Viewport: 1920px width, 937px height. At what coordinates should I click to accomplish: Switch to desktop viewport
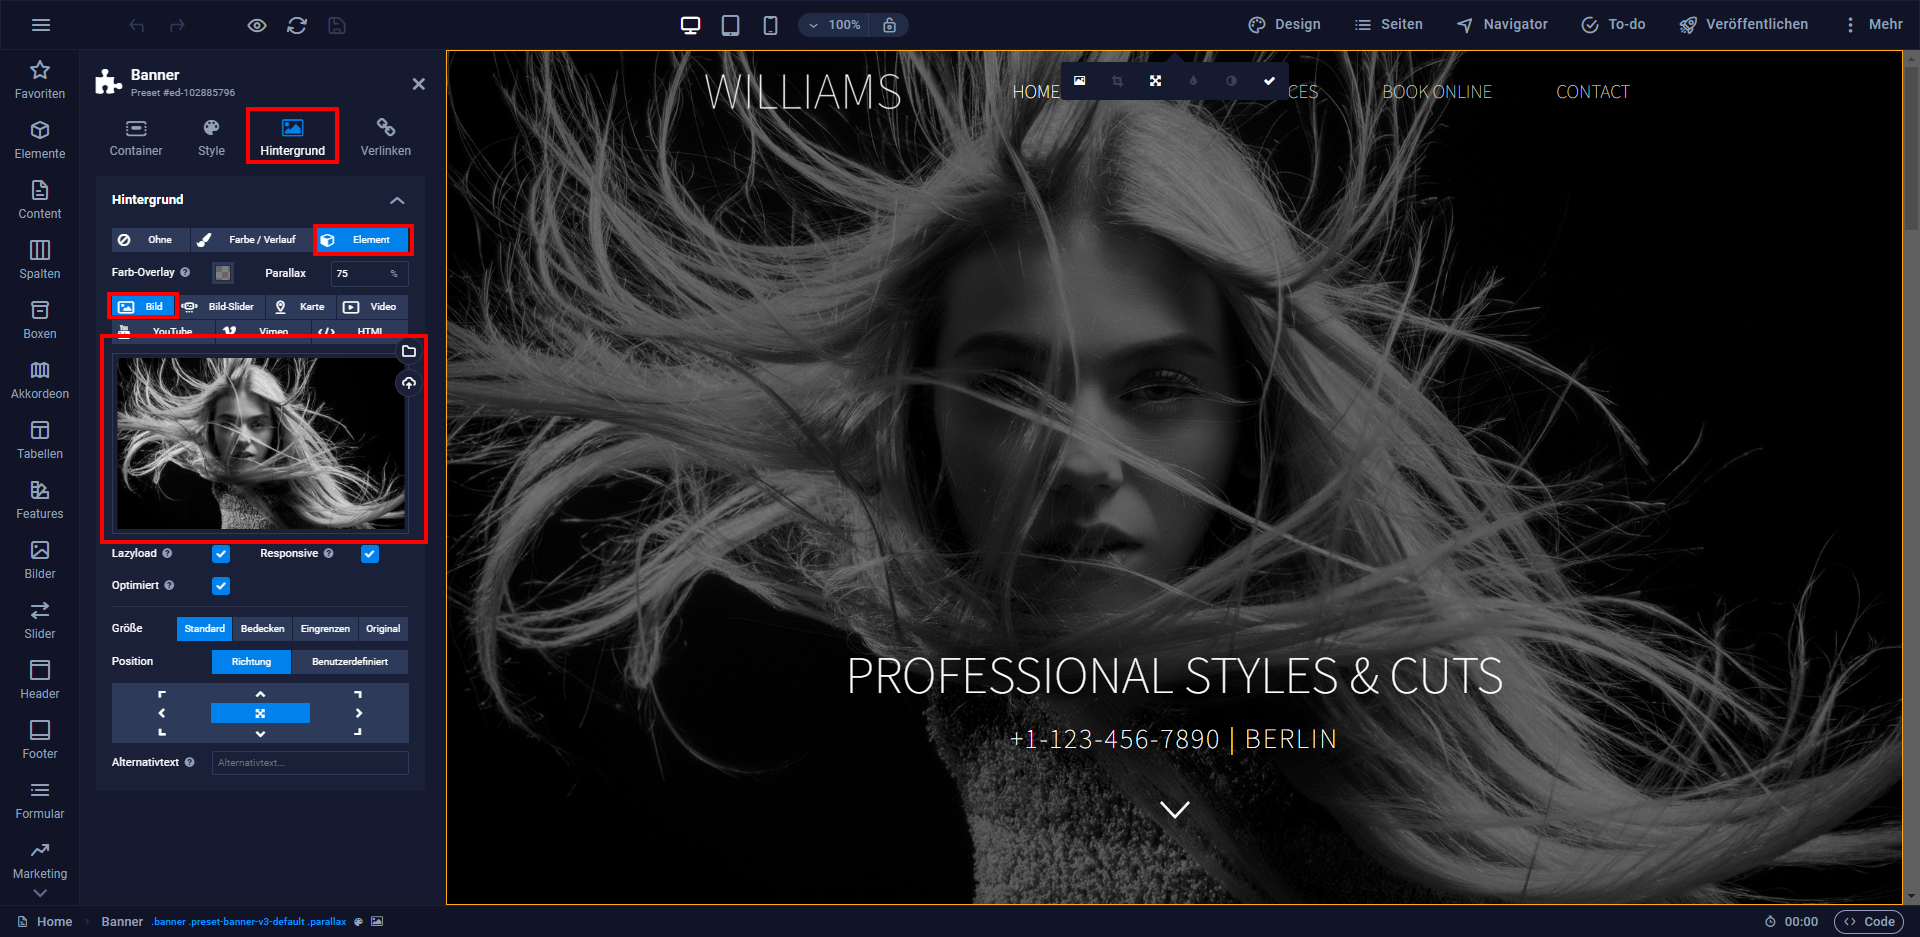pos(691,25)
